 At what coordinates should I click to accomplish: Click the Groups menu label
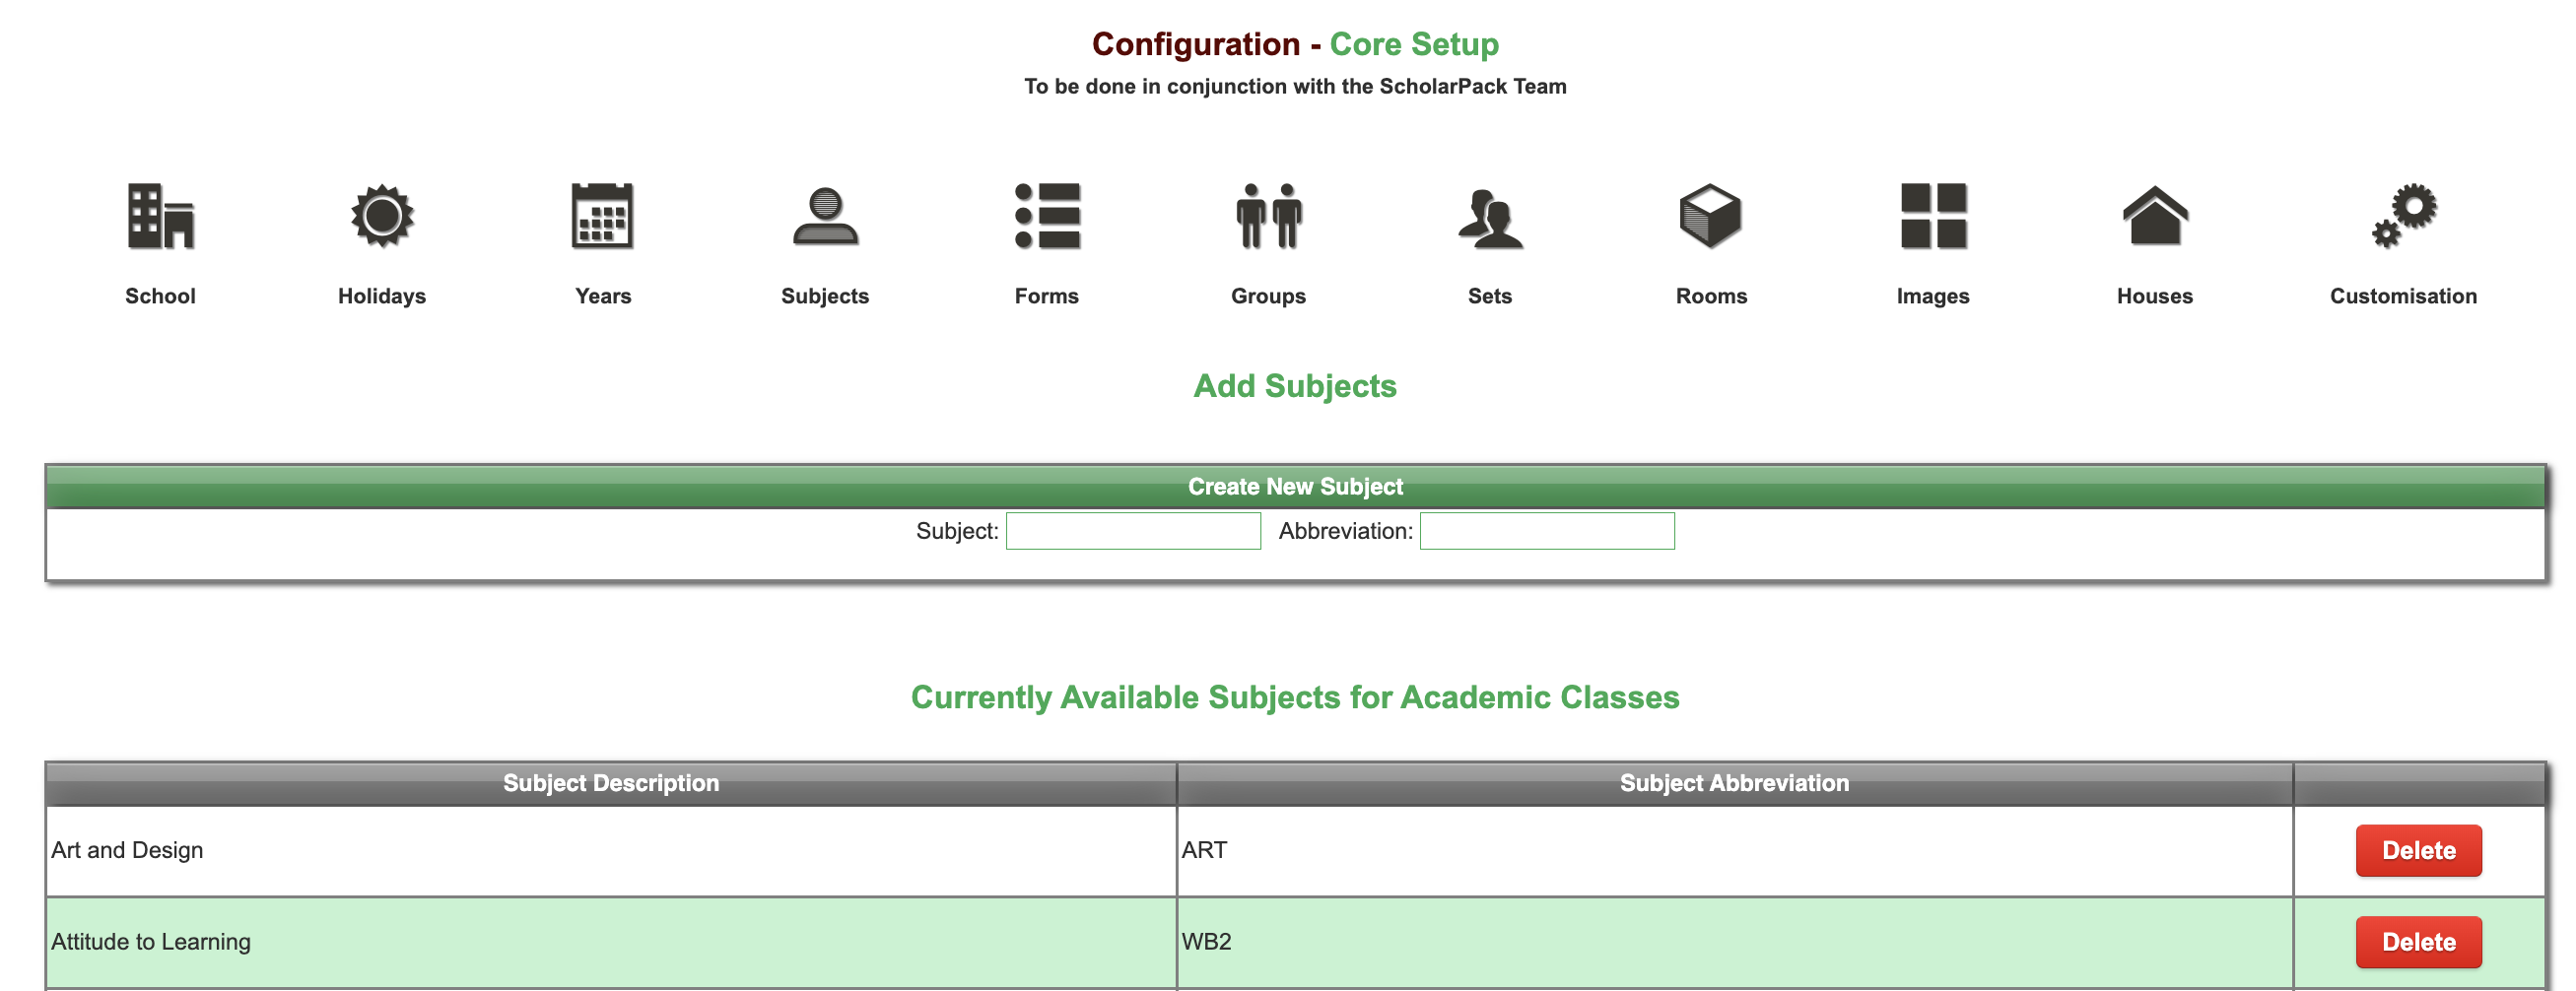click(1269, 296)
